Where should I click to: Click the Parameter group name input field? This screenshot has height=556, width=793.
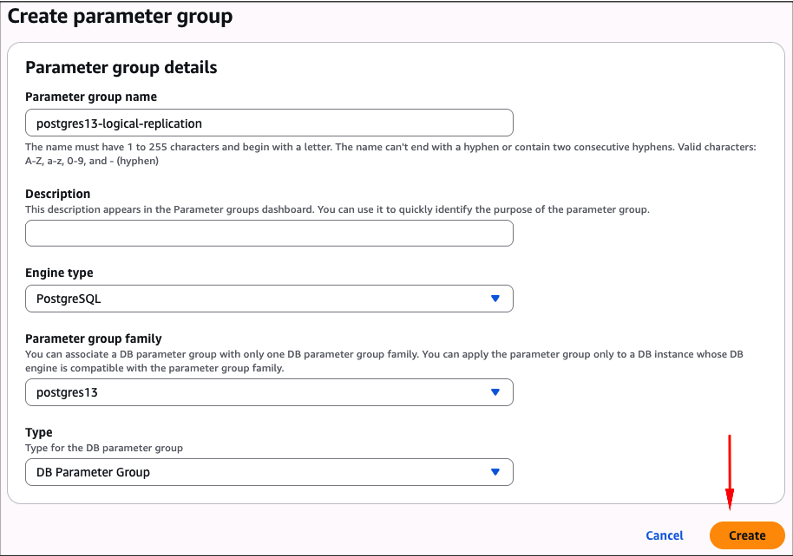pos(268,123)
